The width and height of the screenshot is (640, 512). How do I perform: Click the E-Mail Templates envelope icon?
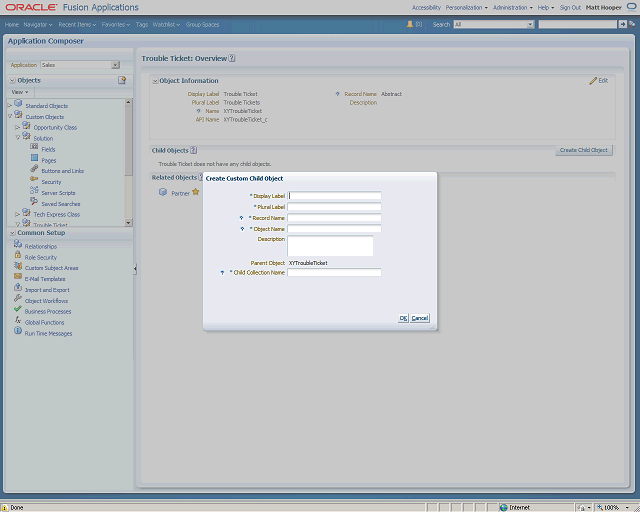point(18,276)
